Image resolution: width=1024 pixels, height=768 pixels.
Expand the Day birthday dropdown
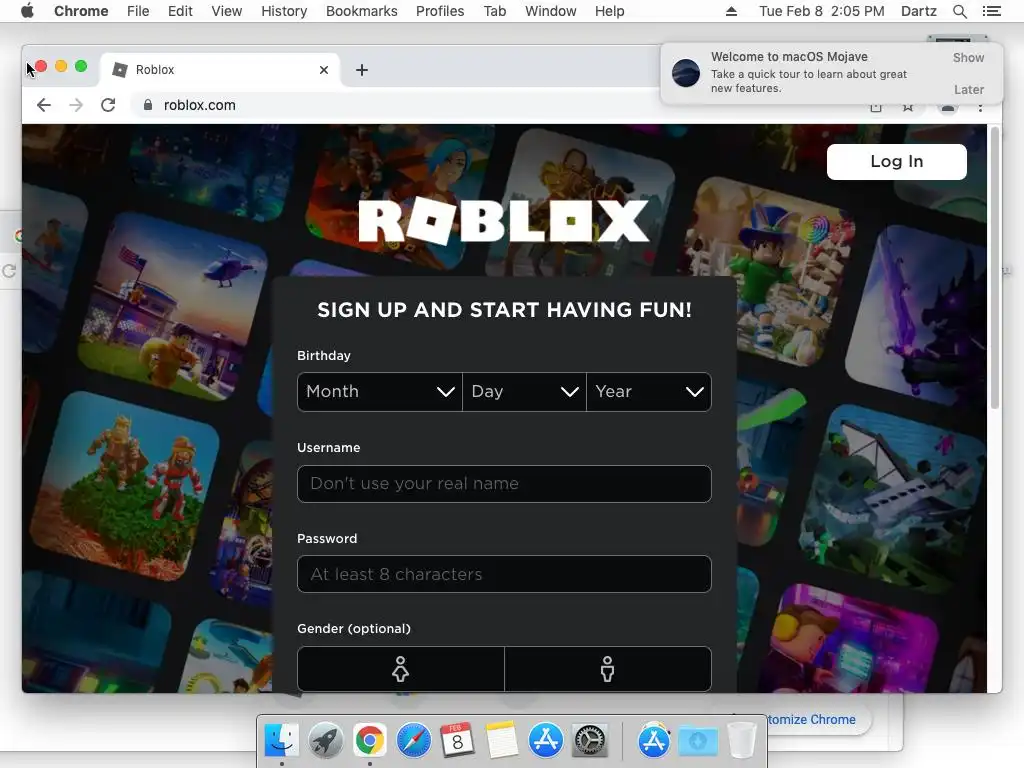(x=524, y=392)
